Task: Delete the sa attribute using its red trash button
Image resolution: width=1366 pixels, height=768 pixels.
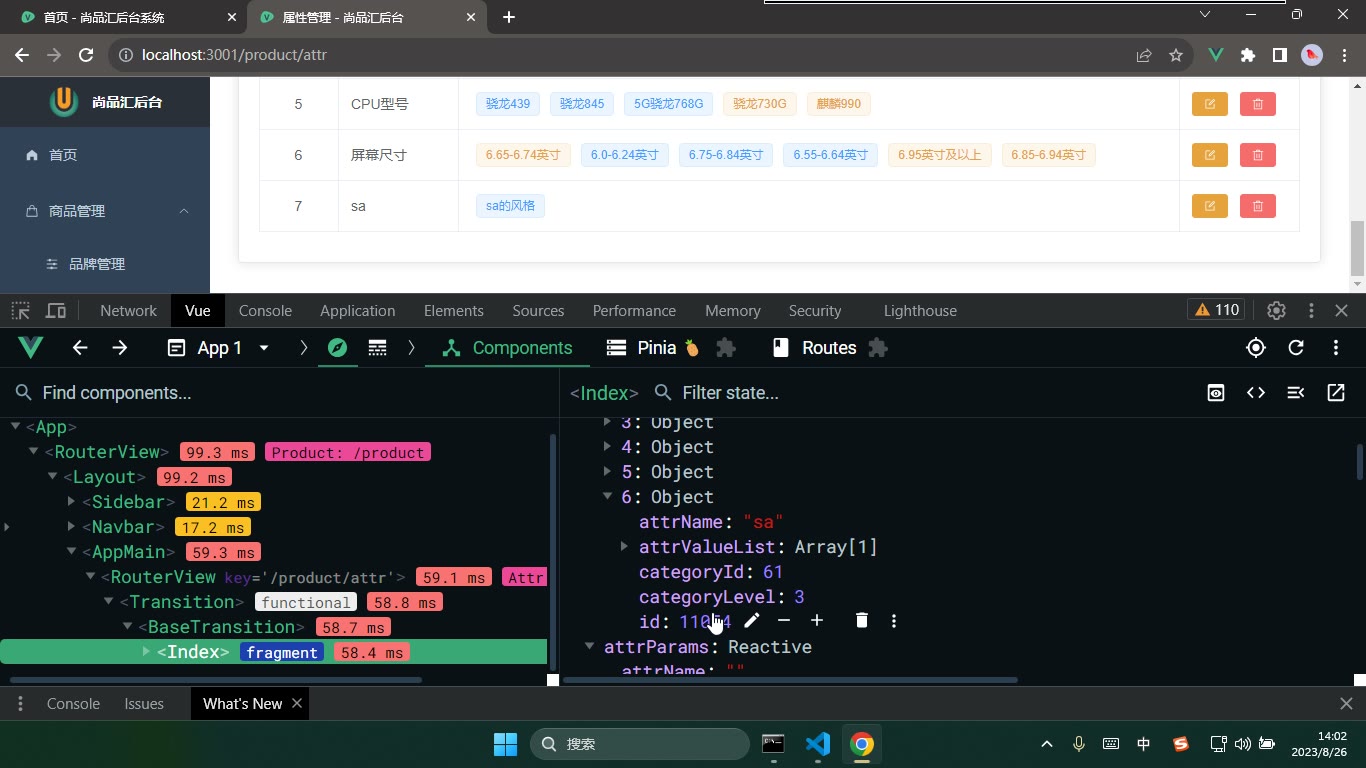Action: point(1257,206)
